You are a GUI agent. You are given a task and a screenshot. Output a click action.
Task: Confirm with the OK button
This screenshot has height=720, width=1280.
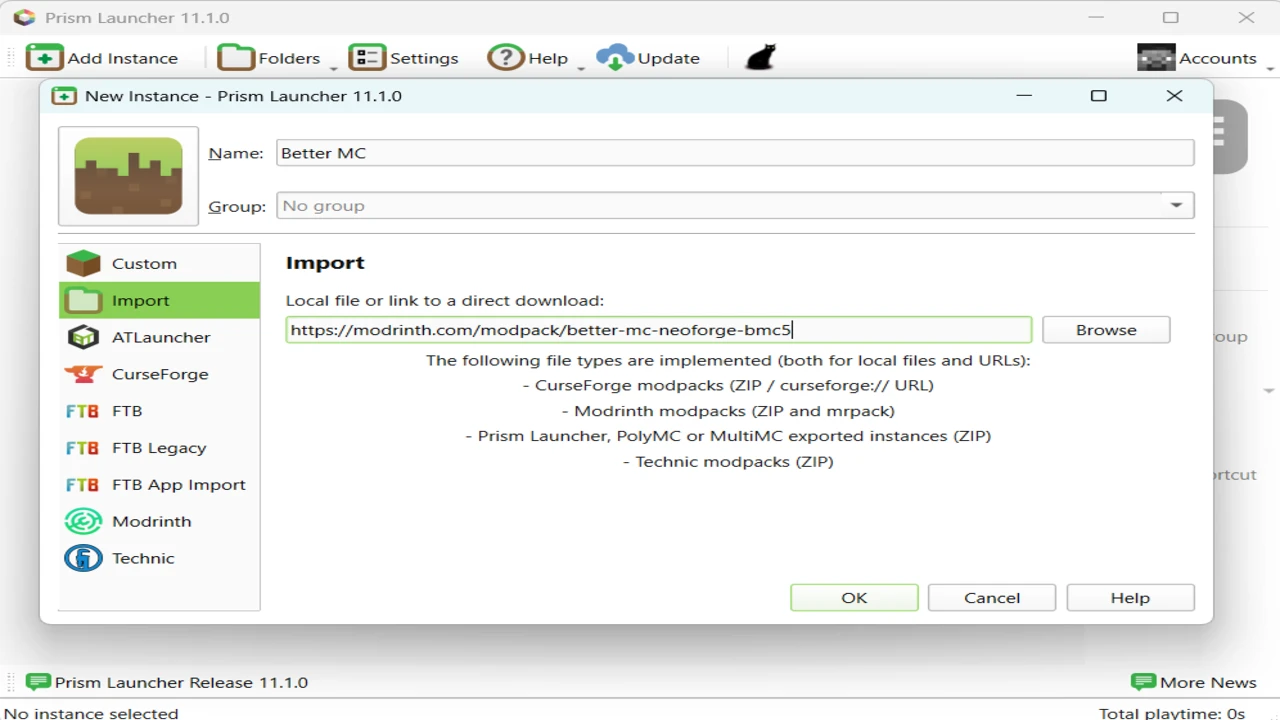[x=854, y=598]
